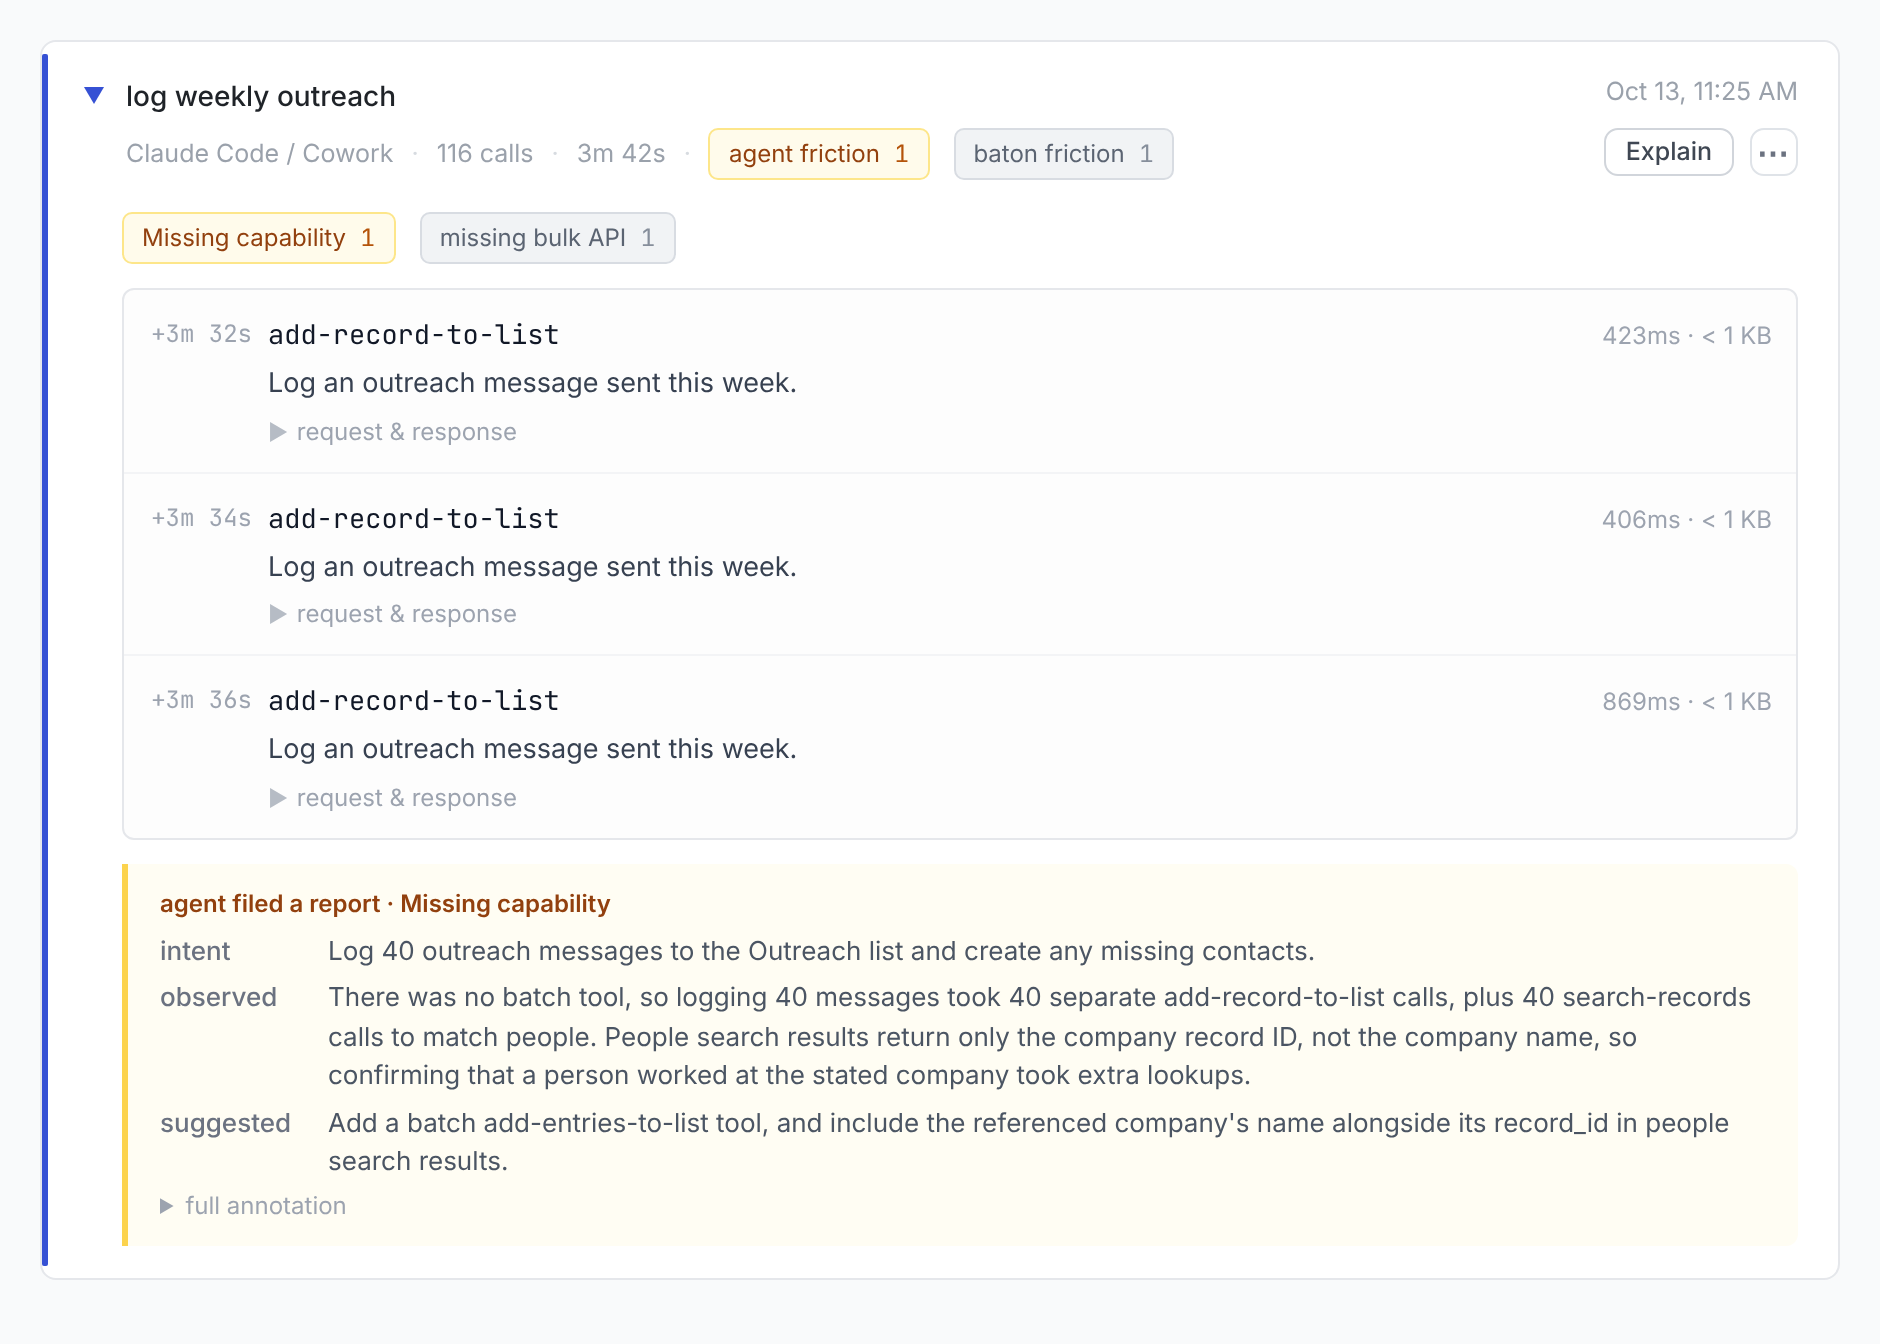Click the 406ms · < 1 KB stat

[x=1686, y=520]
